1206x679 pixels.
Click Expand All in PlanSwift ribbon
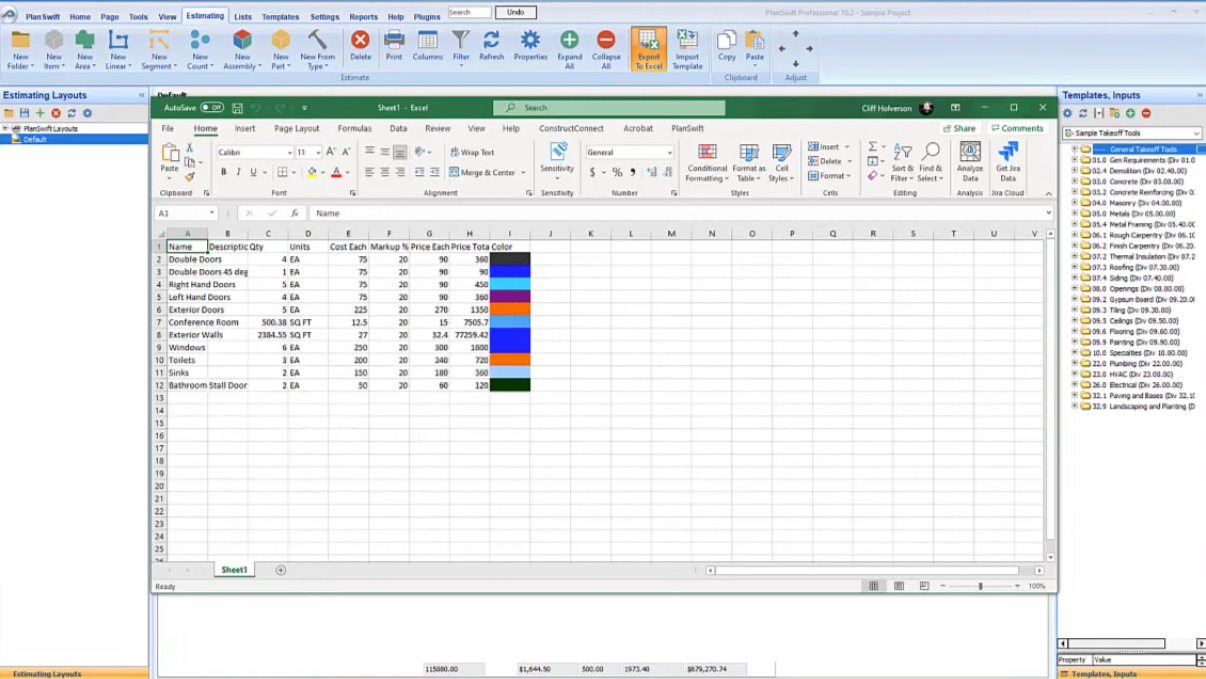click(x=569, y=49)
